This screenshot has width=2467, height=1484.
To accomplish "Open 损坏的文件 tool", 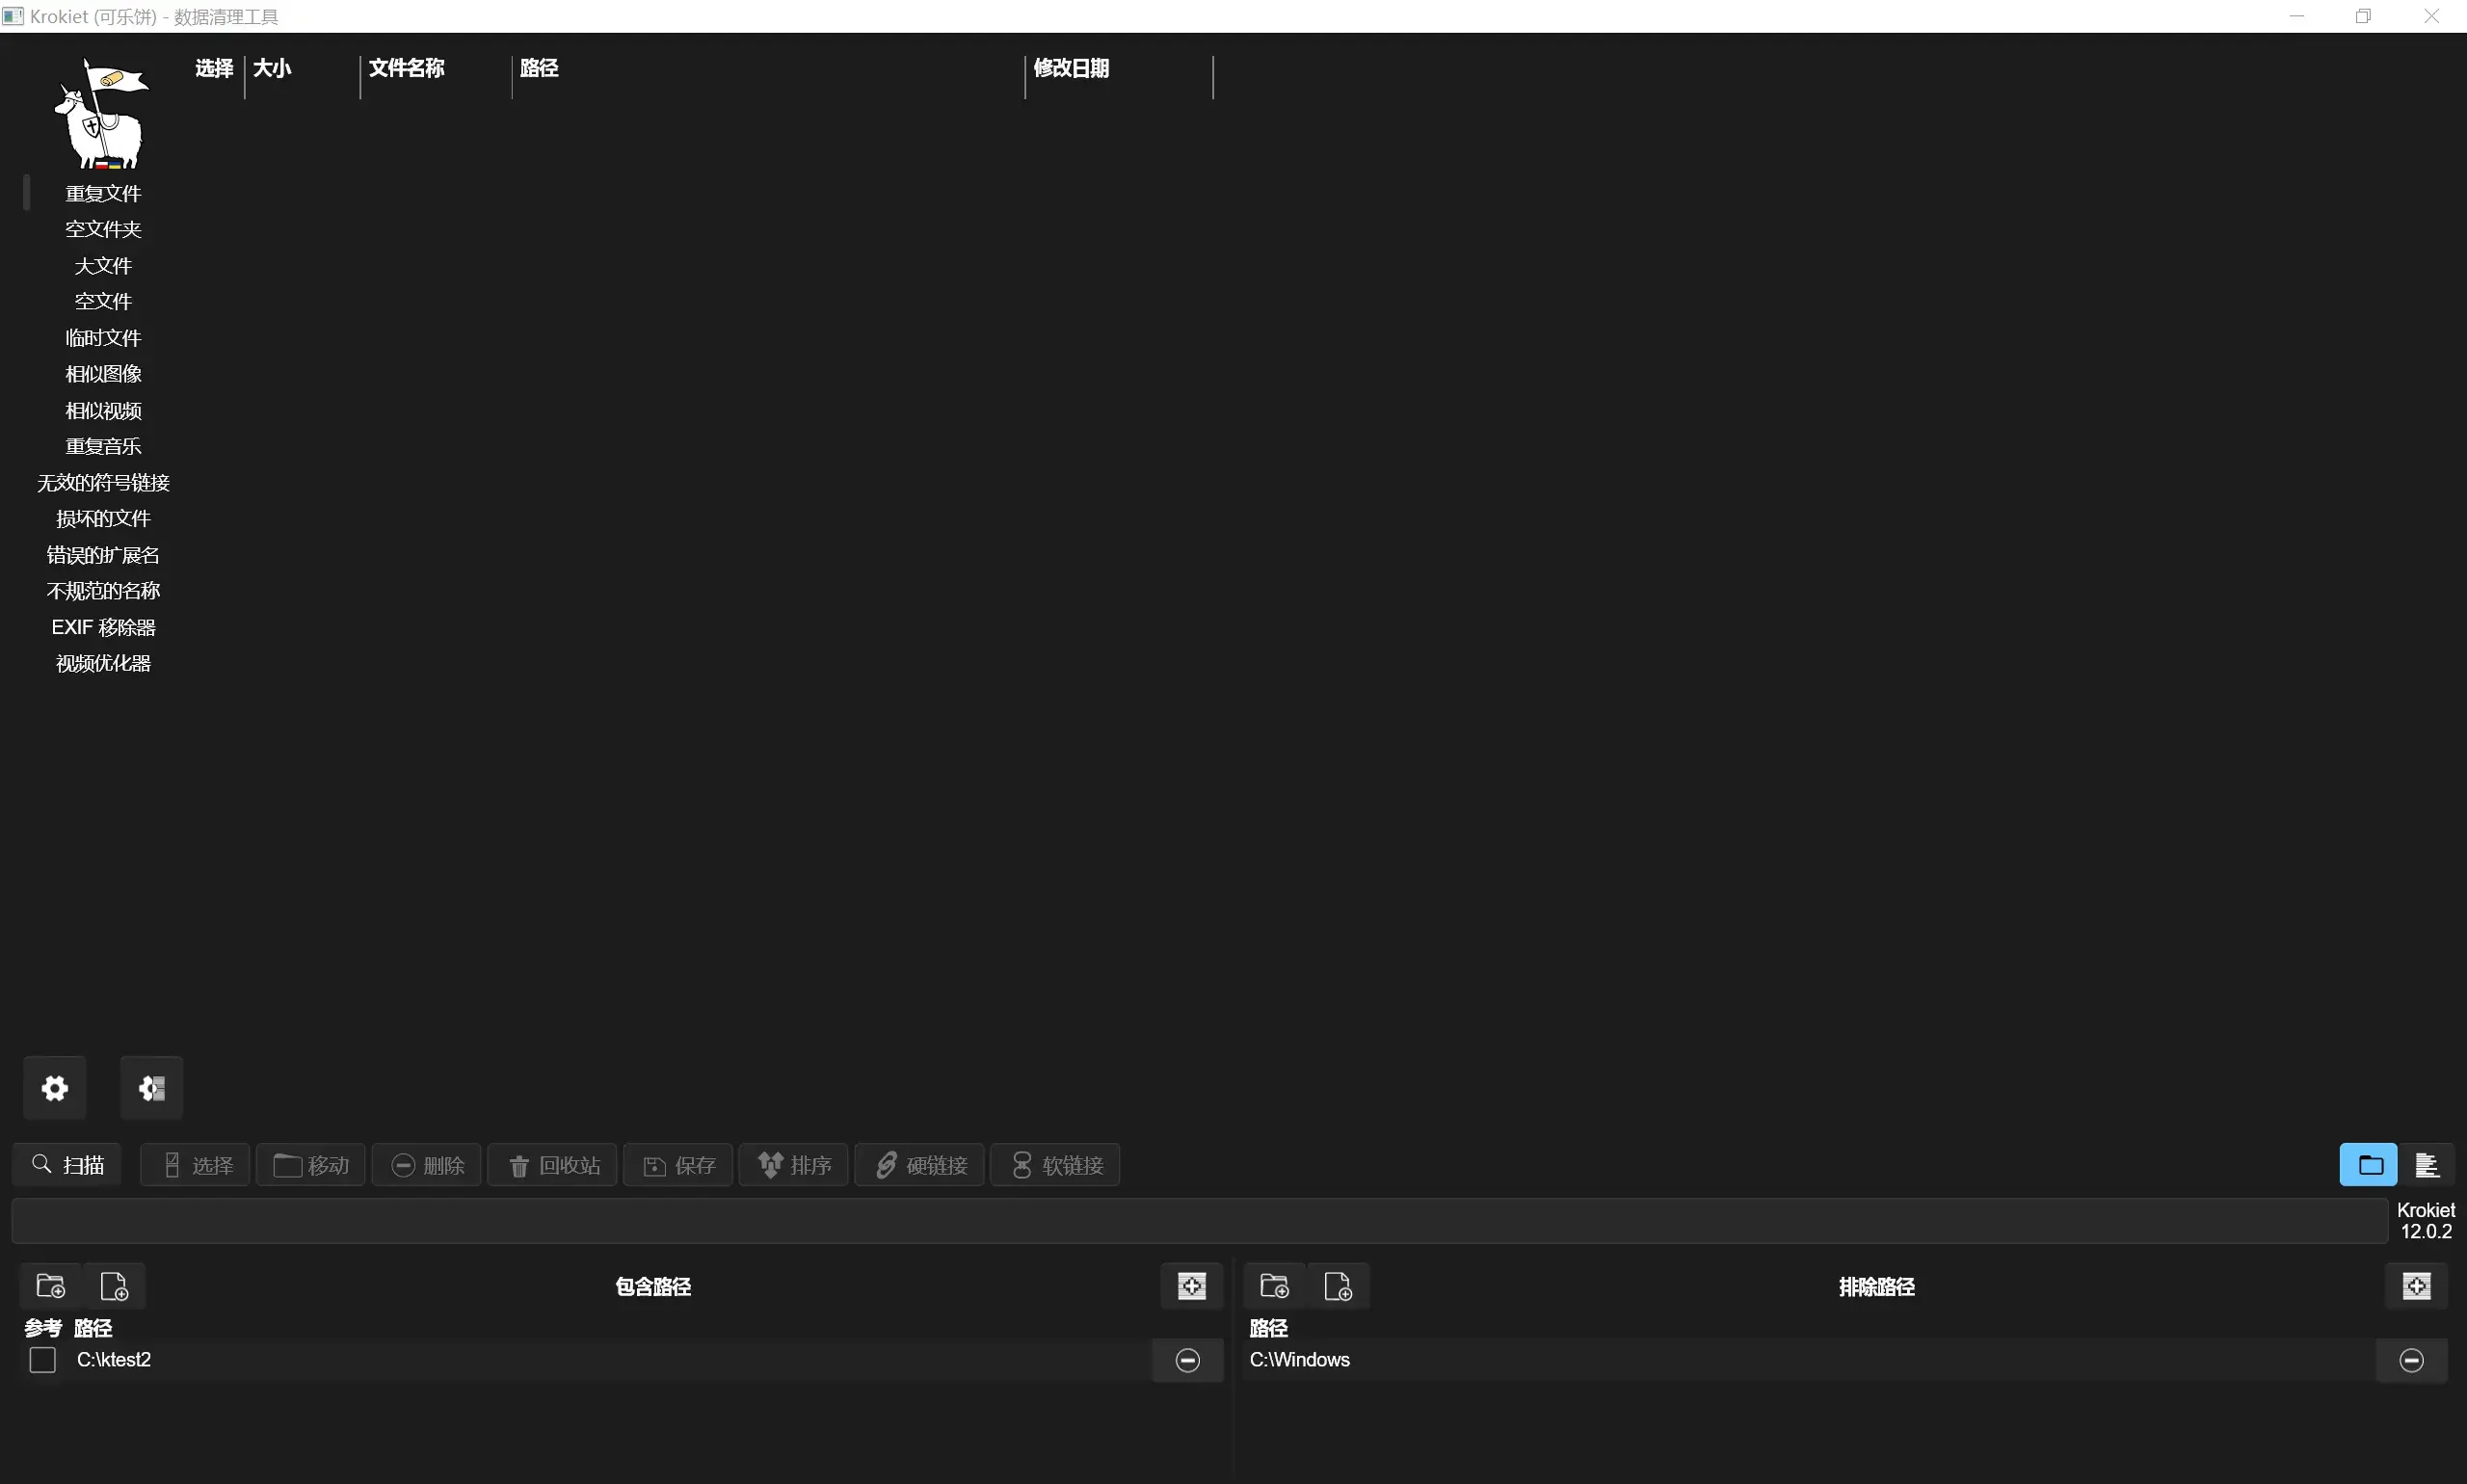I will coord(103,518).
